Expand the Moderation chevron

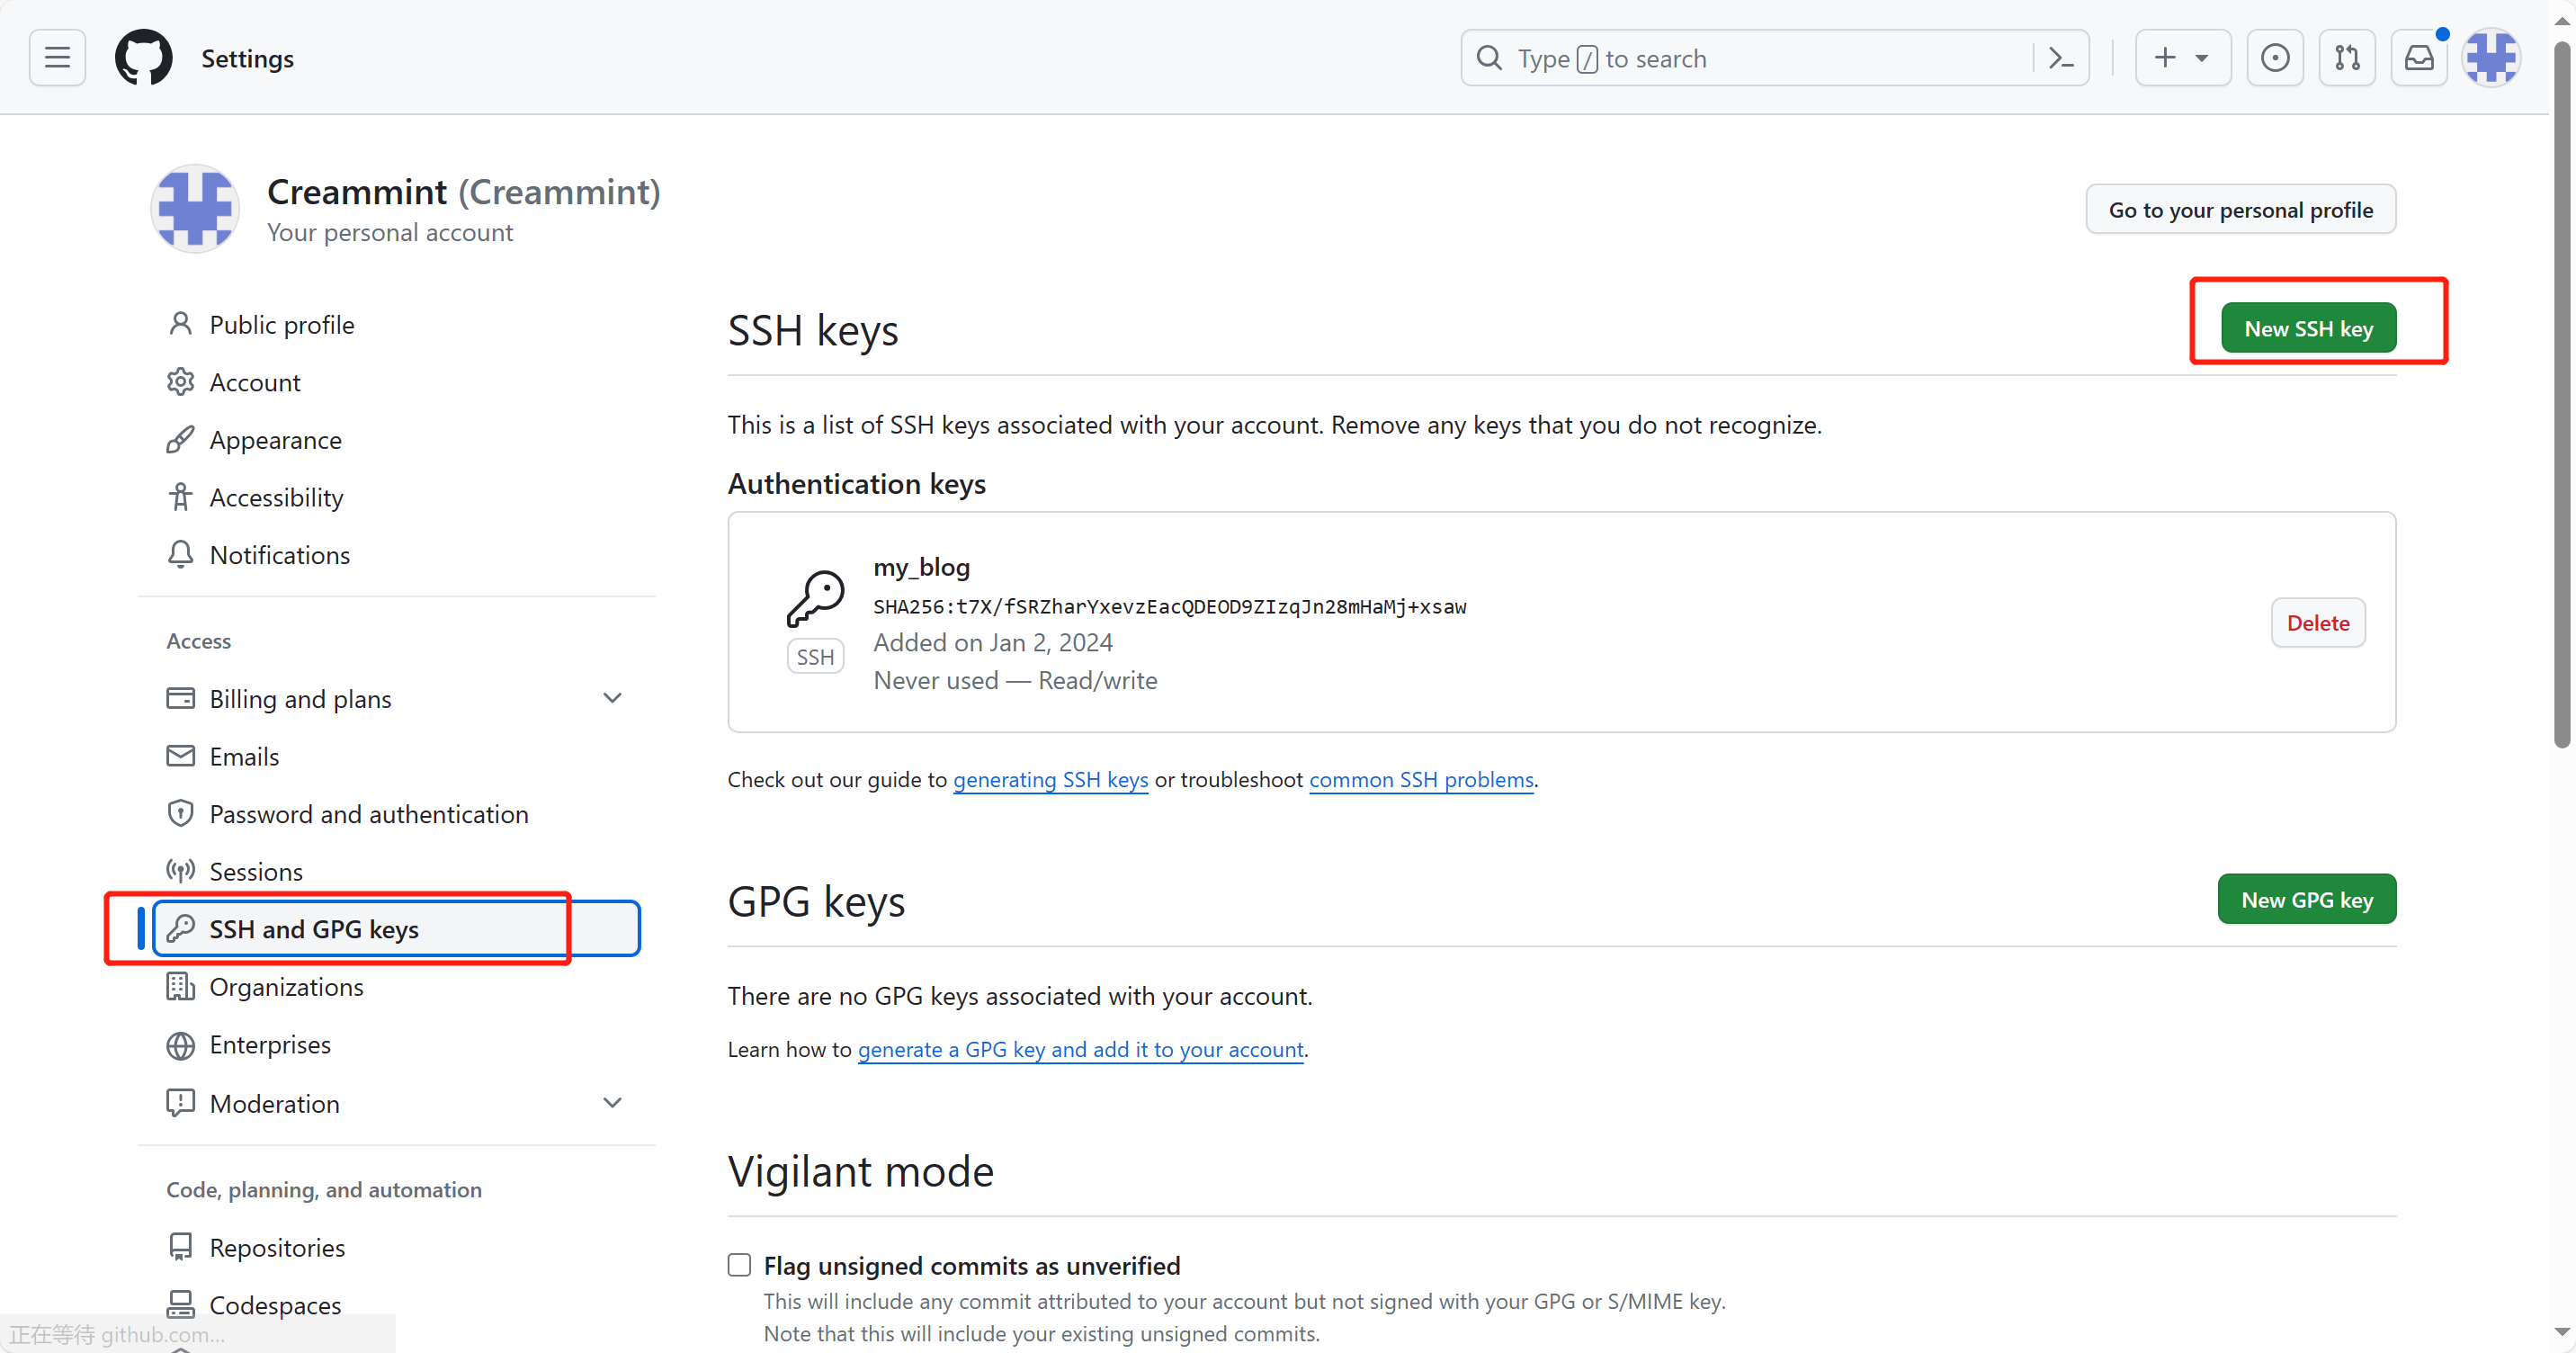[x=612, y=1103]
